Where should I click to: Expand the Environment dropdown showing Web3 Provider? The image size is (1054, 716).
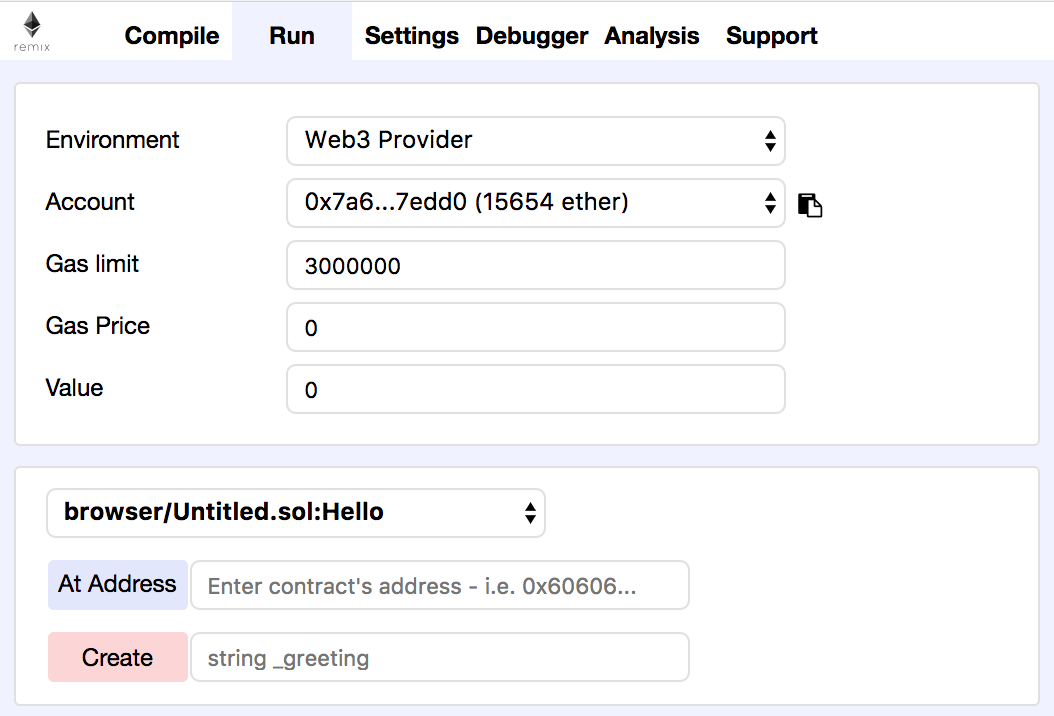(535, 141)
